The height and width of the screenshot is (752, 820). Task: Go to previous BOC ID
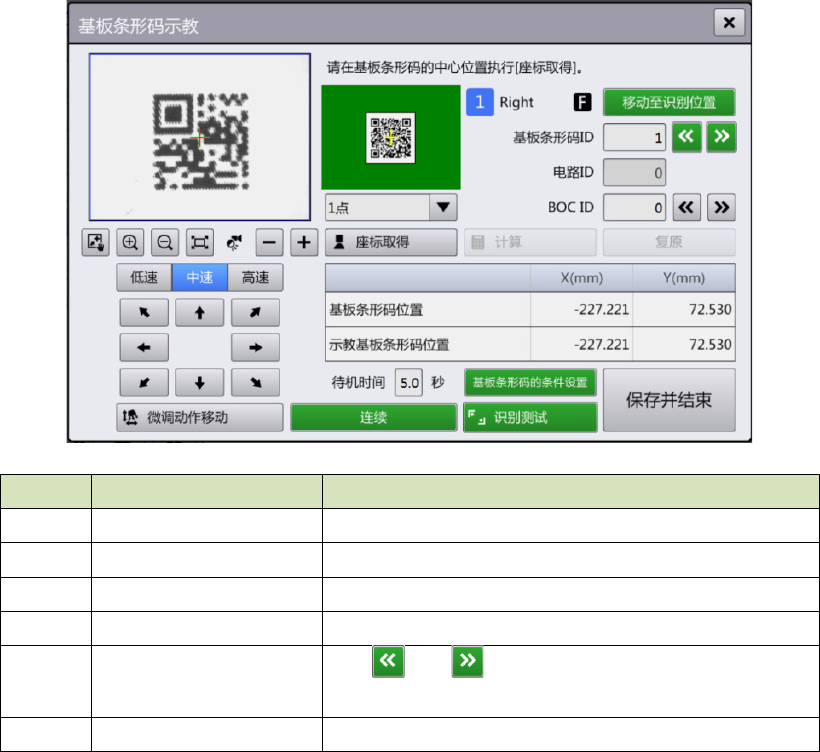[686, 208]
